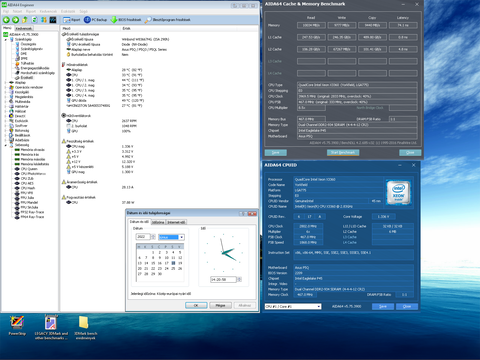
Task: Click BIOS frissítések in the toolbar
Action: click(126, 20)
